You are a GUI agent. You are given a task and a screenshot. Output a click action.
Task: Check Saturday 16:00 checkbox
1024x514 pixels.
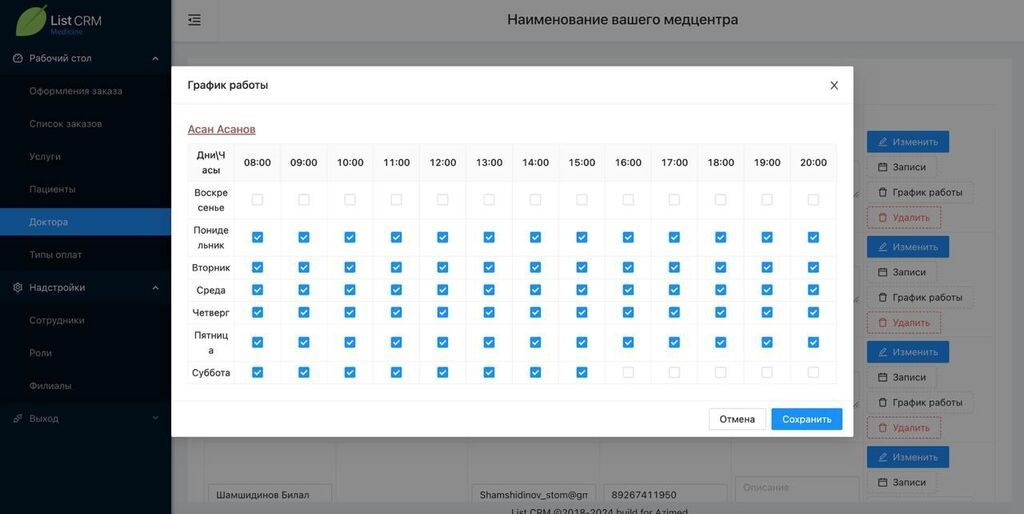[628, 372]
